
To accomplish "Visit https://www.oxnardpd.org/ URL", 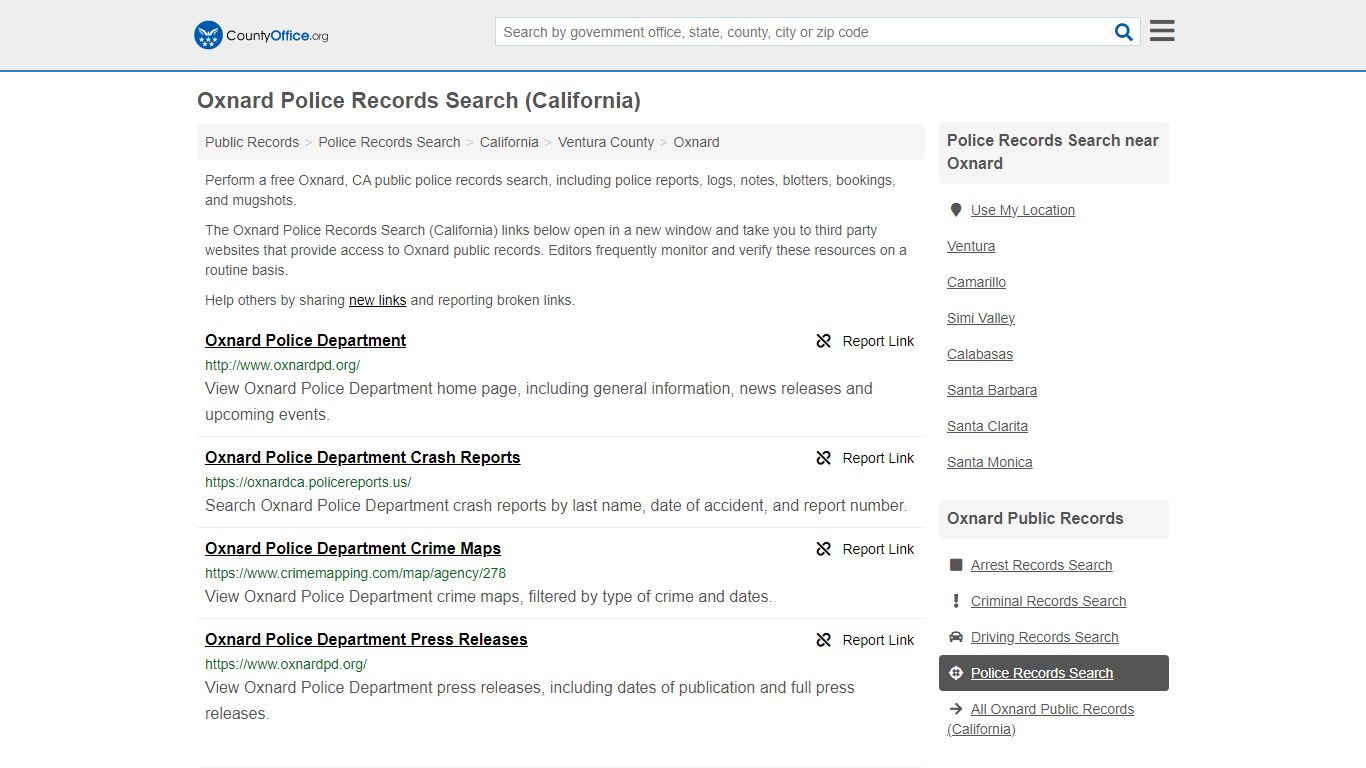I will pyautogui.click(x=286, y=664).
